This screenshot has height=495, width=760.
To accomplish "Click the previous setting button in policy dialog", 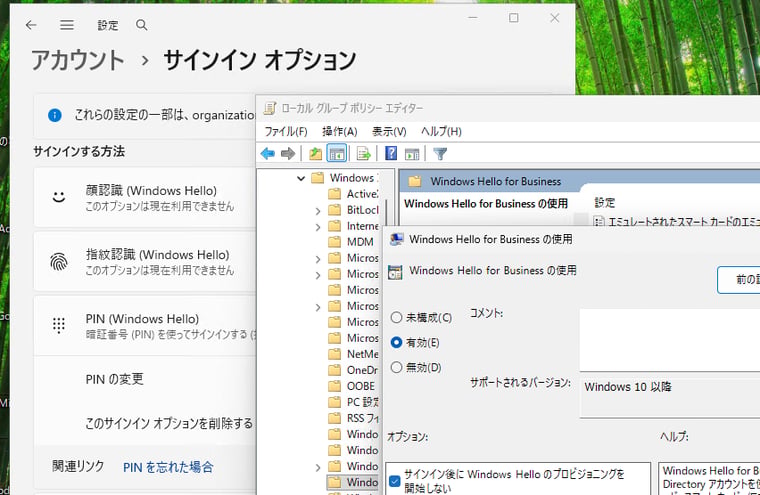I will pos(738,279).
